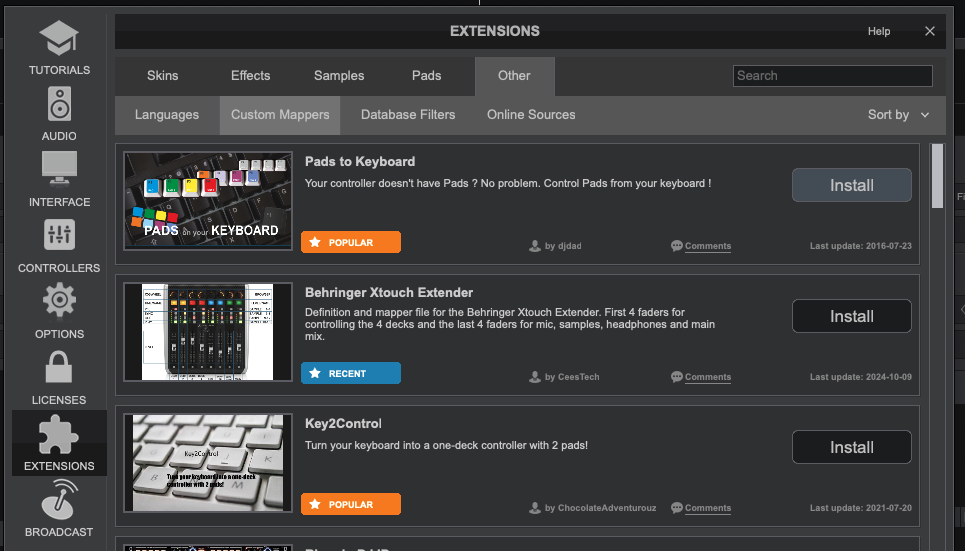Open the Database Filters sub-tab
965x551 pixels.
tap(408, 115)
